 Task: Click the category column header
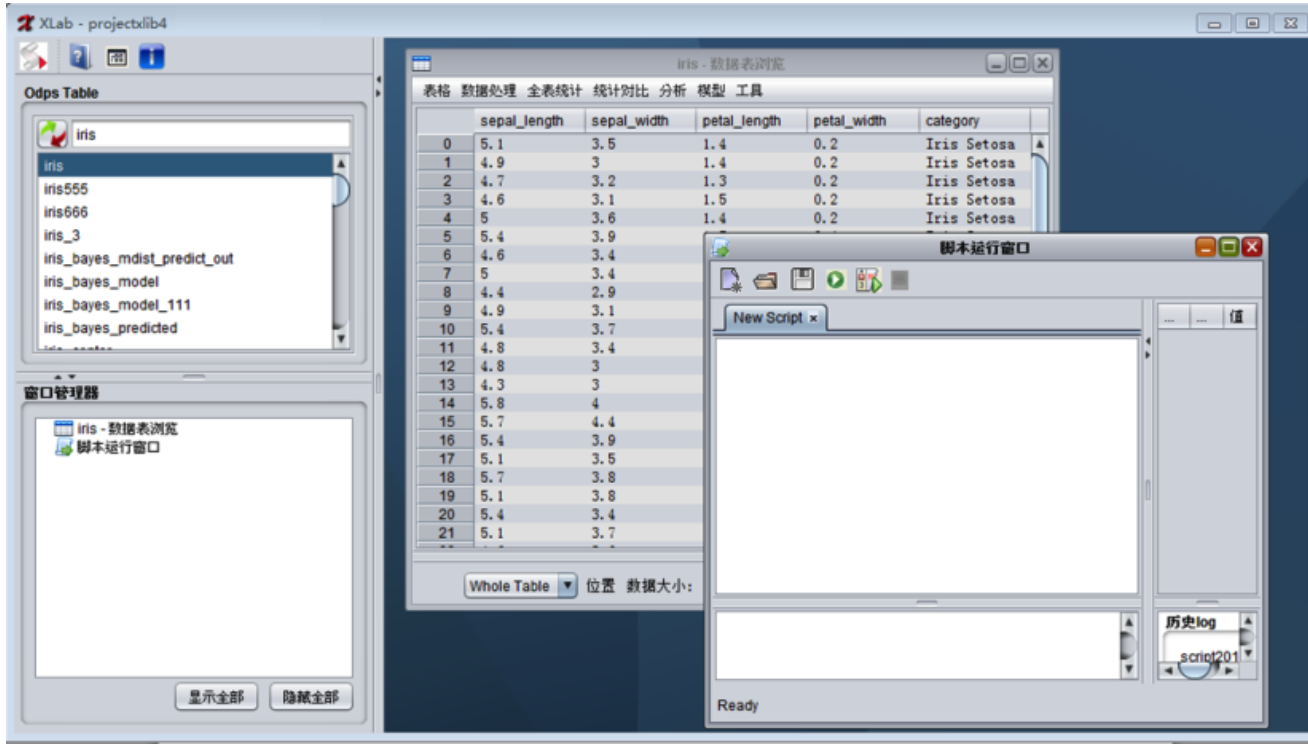tap(974, 120)
